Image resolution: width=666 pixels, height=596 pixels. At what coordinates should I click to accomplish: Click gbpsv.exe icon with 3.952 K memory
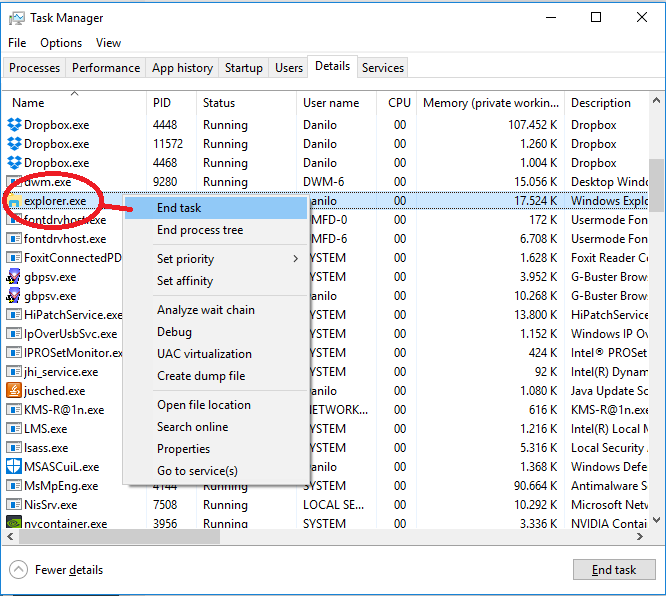(14, 277)
